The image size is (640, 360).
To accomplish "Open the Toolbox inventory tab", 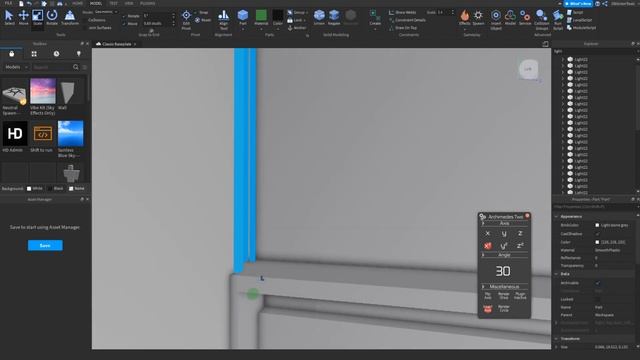I will (x=11, y=54).
